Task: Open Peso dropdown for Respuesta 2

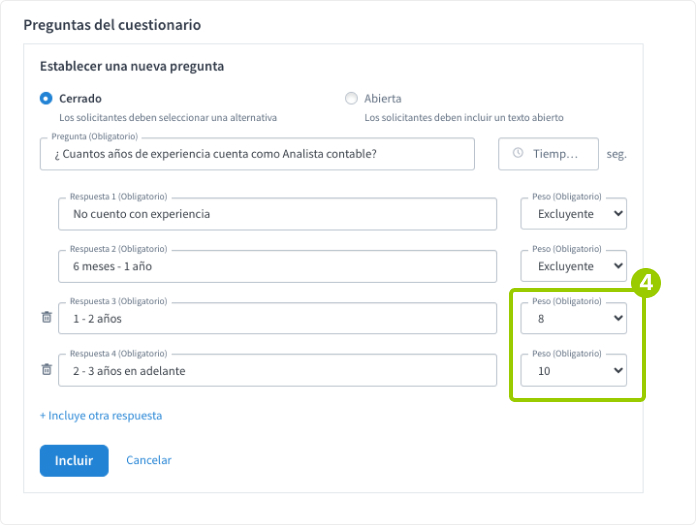Action: pos(574,266)
